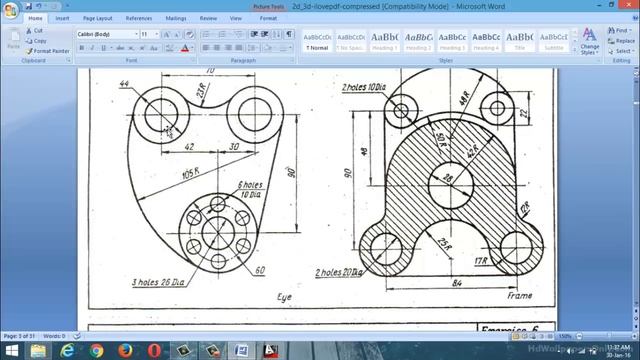Image resolution: width=640 pixels, height=360 pixels.
Task: Open the Change Case menu
Action: (x=154, y=48)
